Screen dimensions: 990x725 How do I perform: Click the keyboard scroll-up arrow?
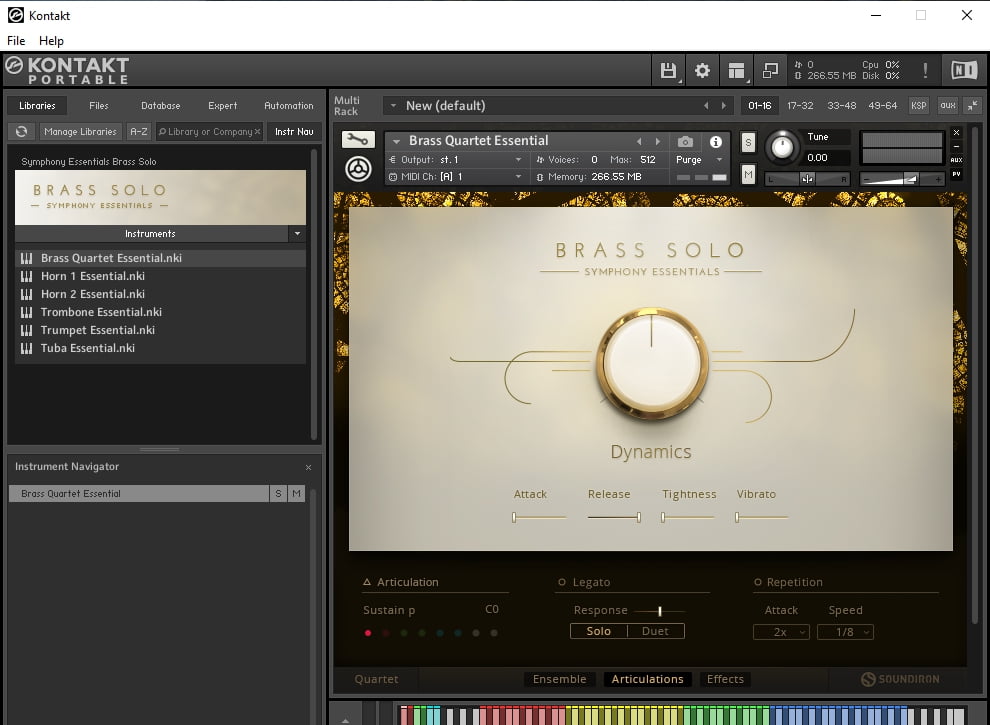coord(345,719)
